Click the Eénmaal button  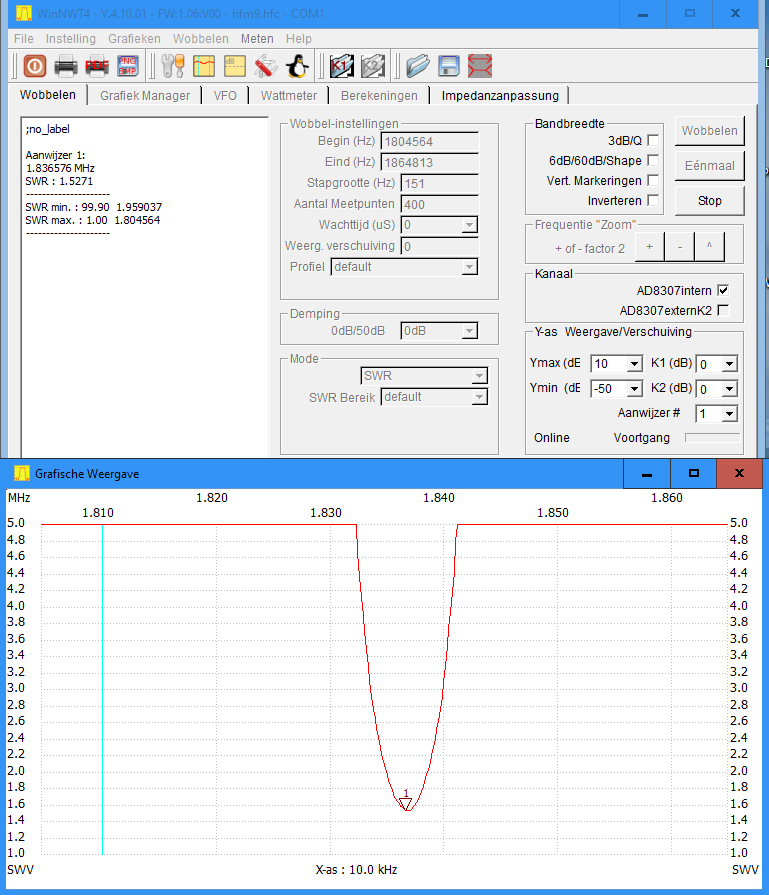coord(710,166)
